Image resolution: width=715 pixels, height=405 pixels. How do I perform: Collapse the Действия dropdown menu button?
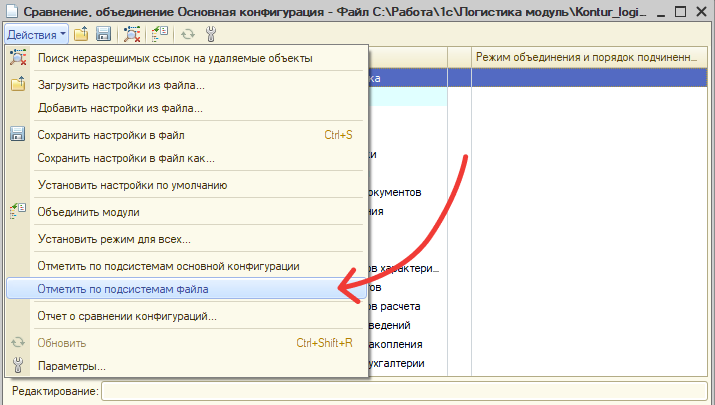[x=36, y=34]
